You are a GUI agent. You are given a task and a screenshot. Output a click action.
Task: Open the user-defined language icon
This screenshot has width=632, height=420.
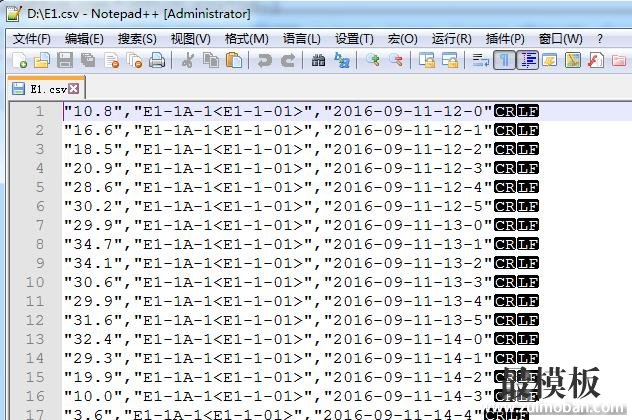tap(550, 60)
